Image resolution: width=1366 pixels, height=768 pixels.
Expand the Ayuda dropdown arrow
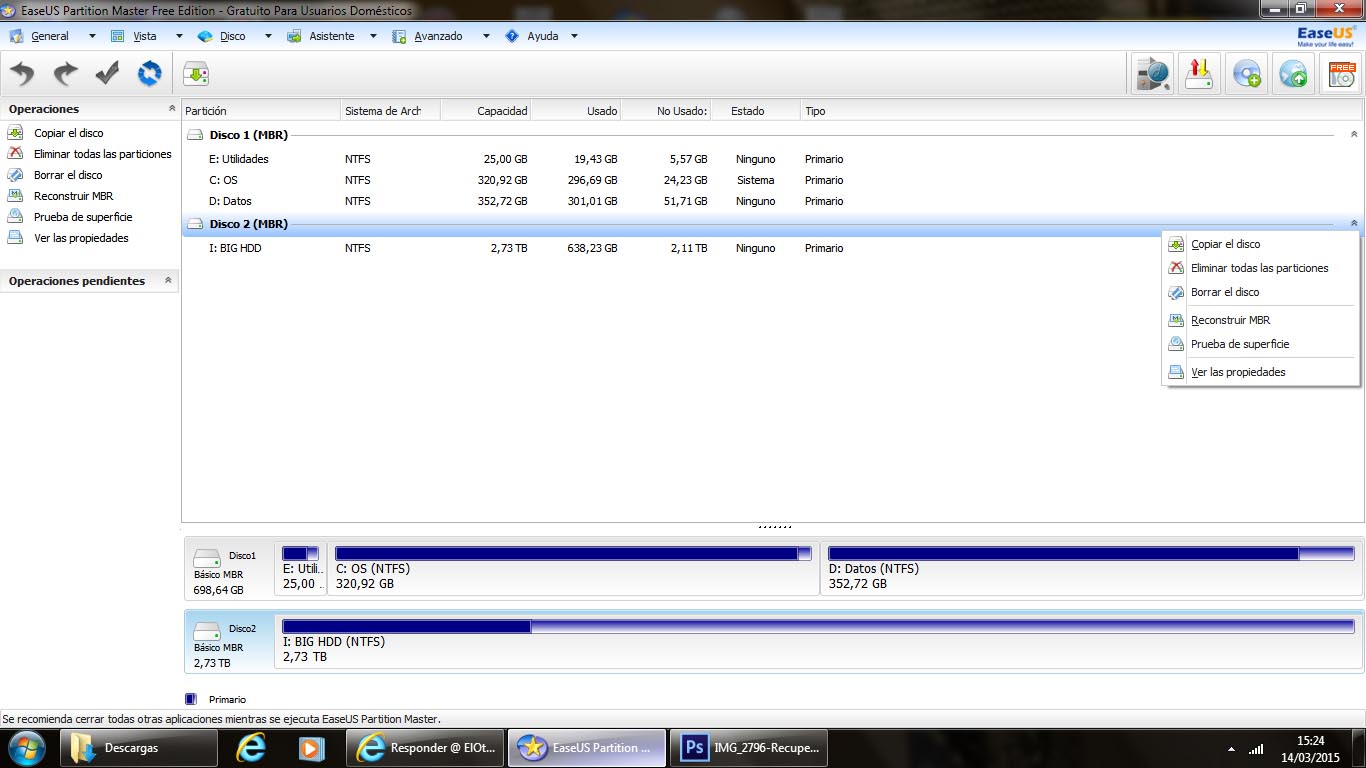click(574, 36)
